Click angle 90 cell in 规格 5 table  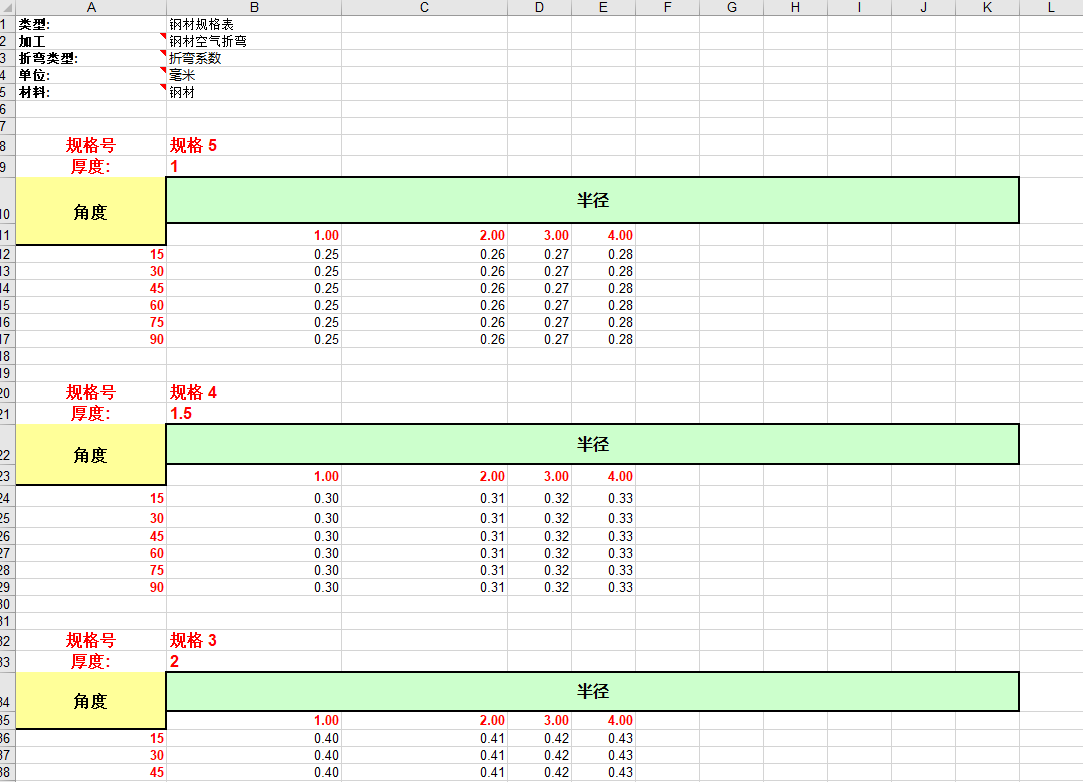coord(91,339)
